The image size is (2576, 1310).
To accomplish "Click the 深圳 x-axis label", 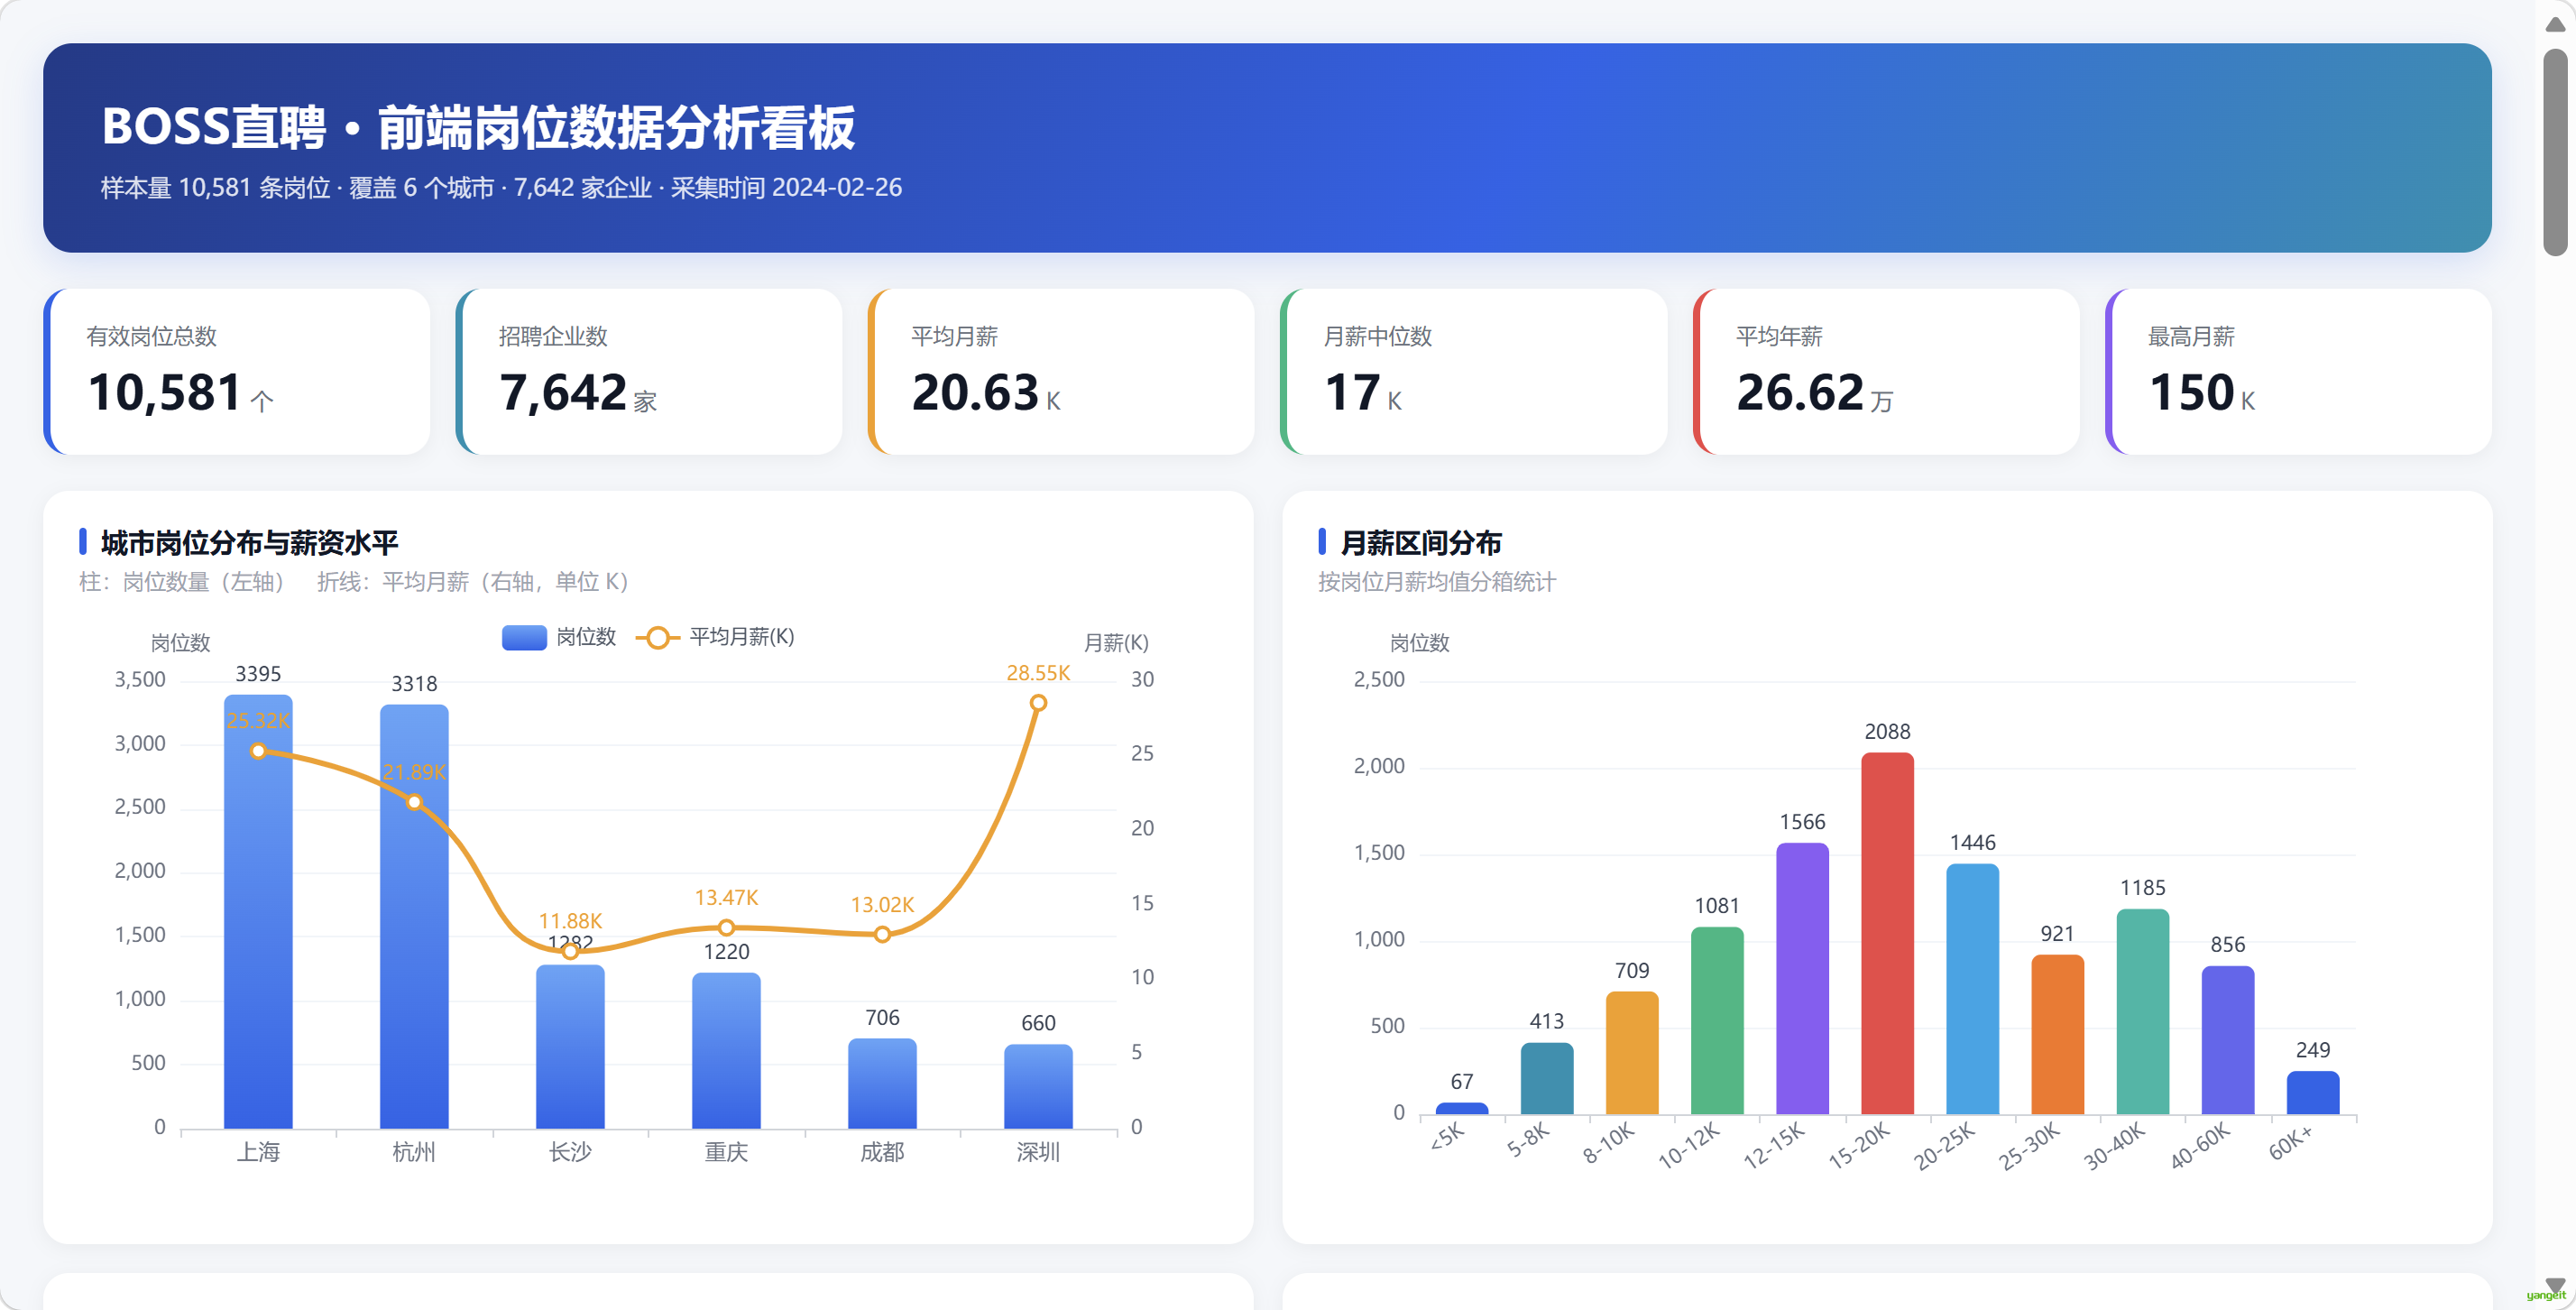I will tap(1038, 1152).
